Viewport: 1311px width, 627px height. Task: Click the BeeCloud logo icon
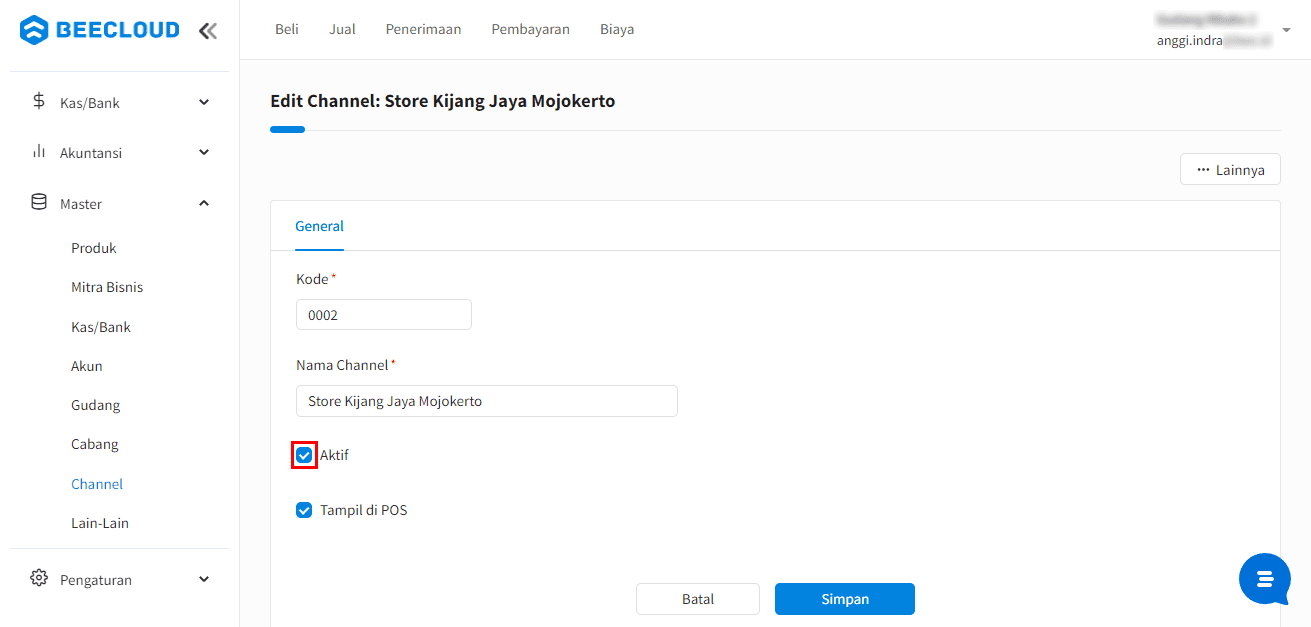pos(33,30)
